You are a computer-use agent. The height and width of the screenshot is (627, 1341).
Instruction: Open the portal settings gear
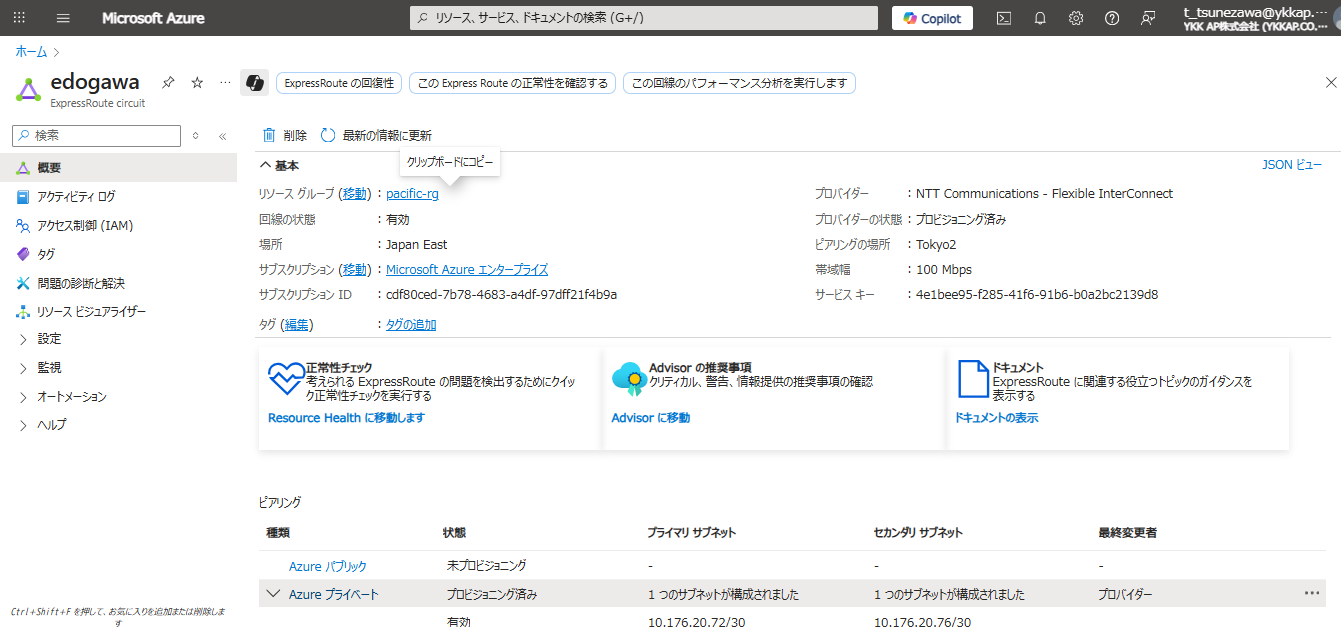(x=1076, y=18)
